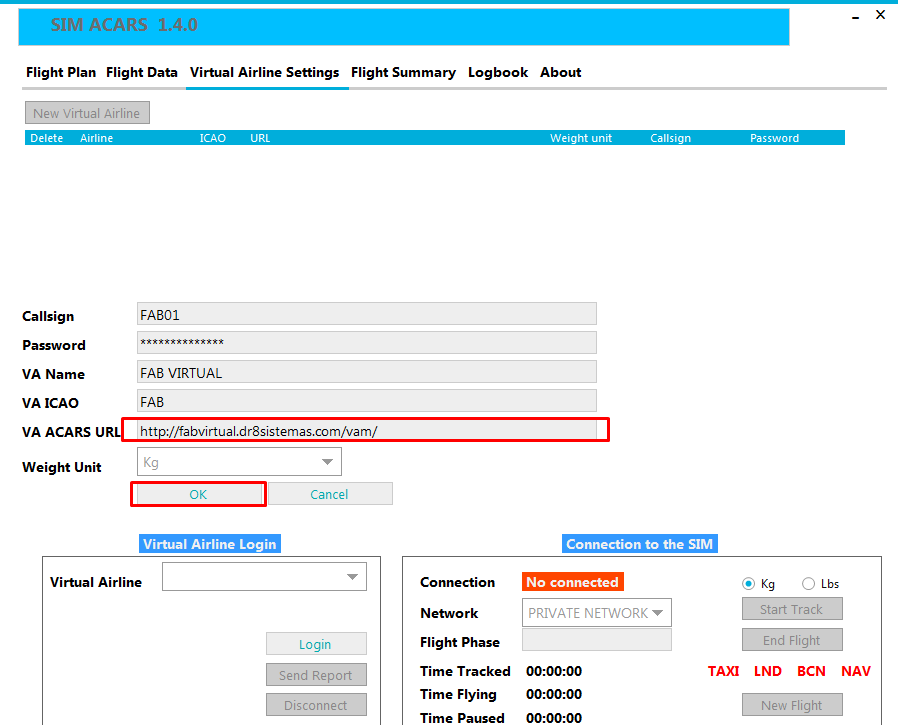Focus the Password input field

coord(366,343)
